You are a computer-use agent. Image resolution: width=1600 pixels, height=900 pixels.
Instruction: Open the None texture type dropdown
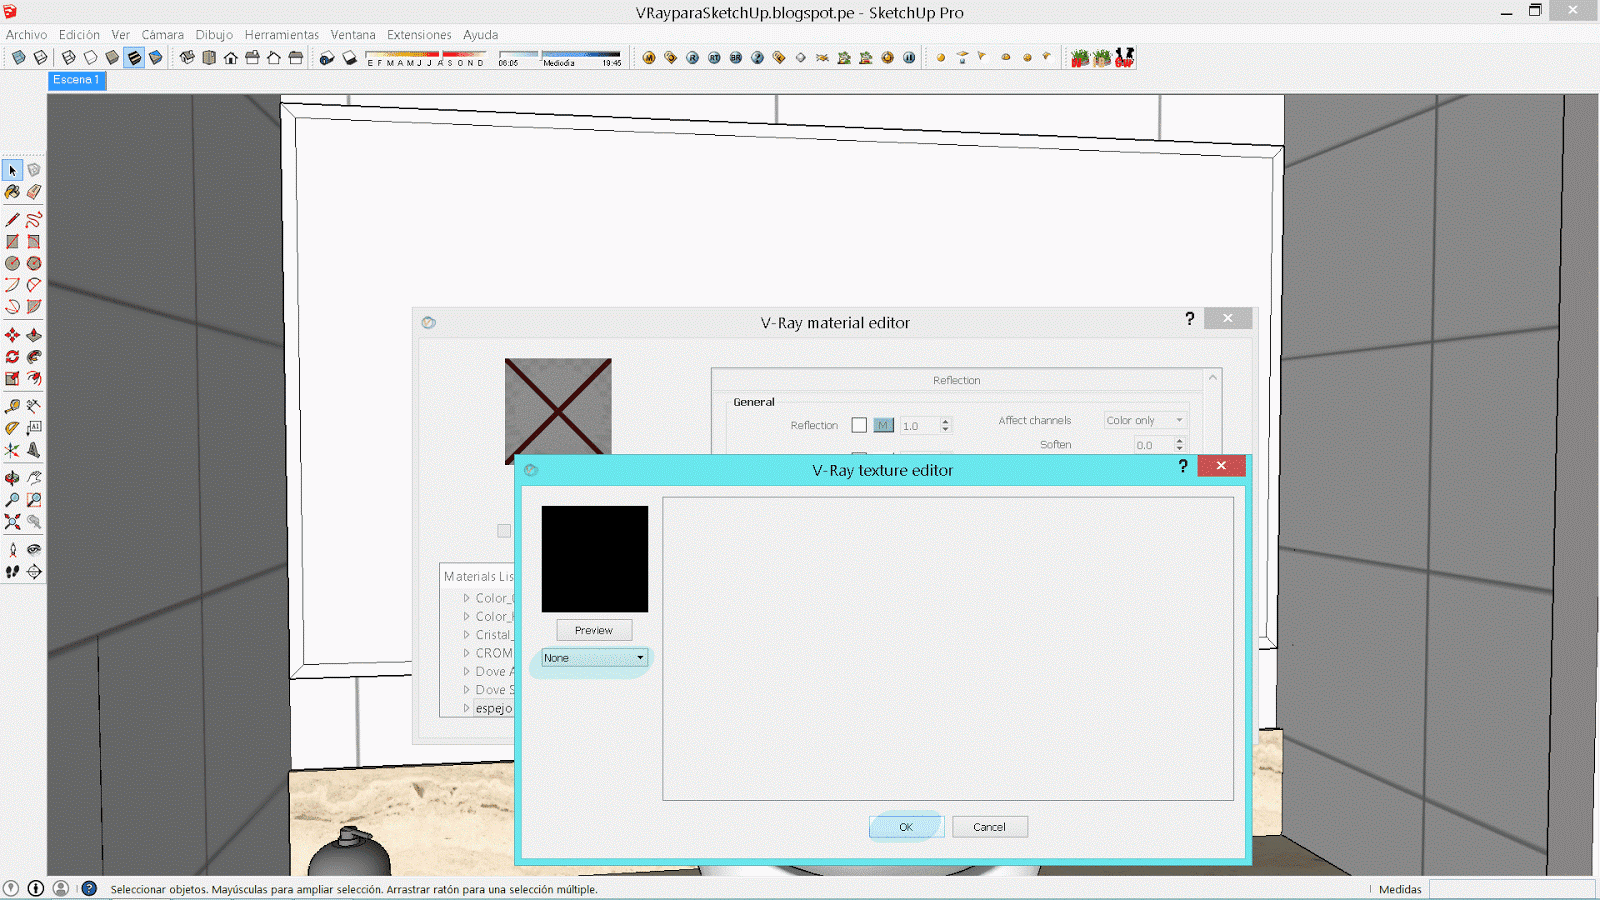tap(592, 658)
